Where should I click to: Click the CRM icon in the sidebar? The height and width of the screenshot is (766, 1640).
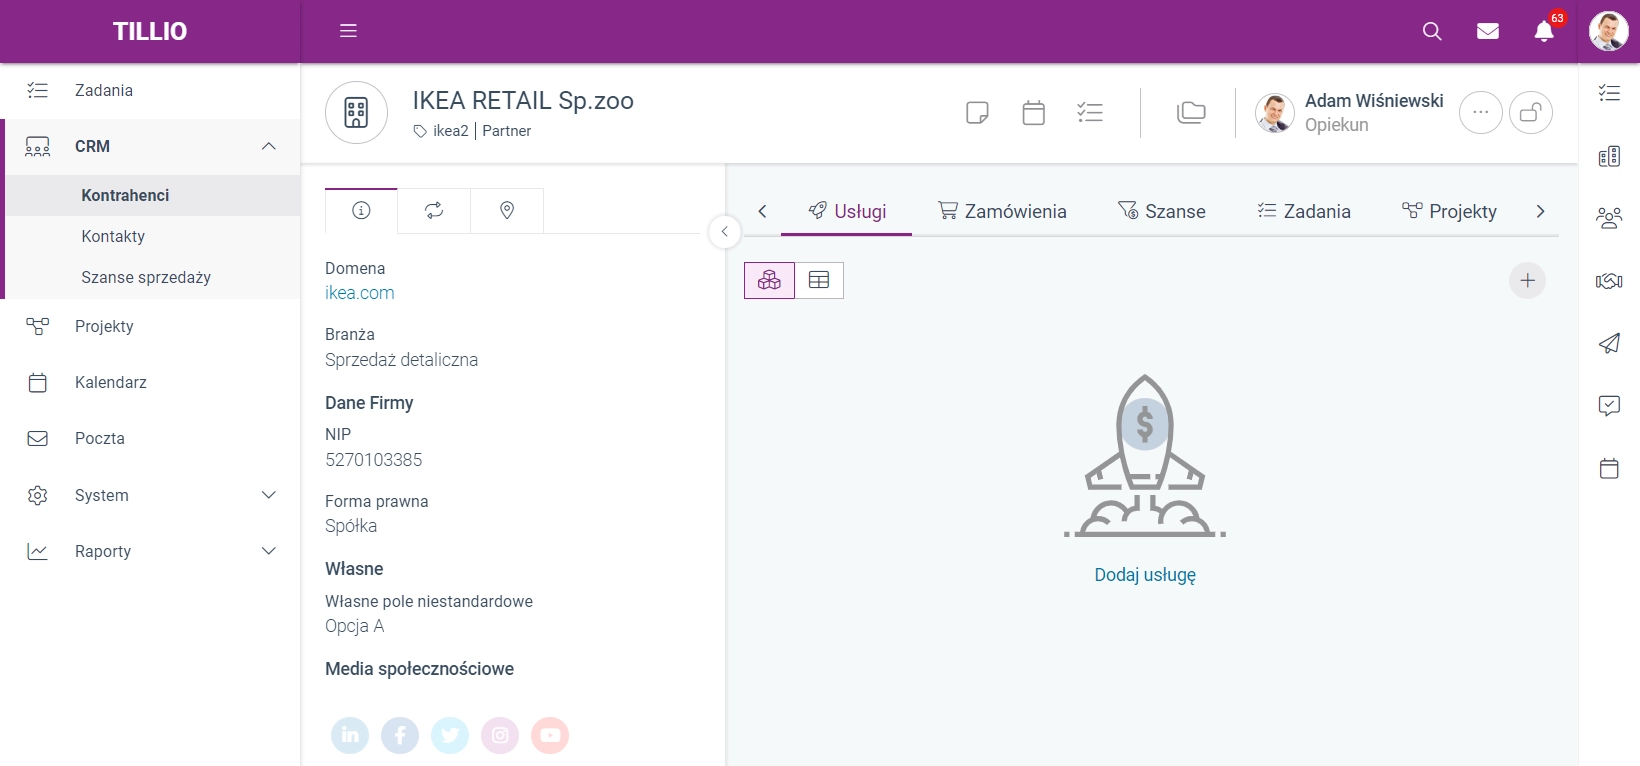click(38, 147)
